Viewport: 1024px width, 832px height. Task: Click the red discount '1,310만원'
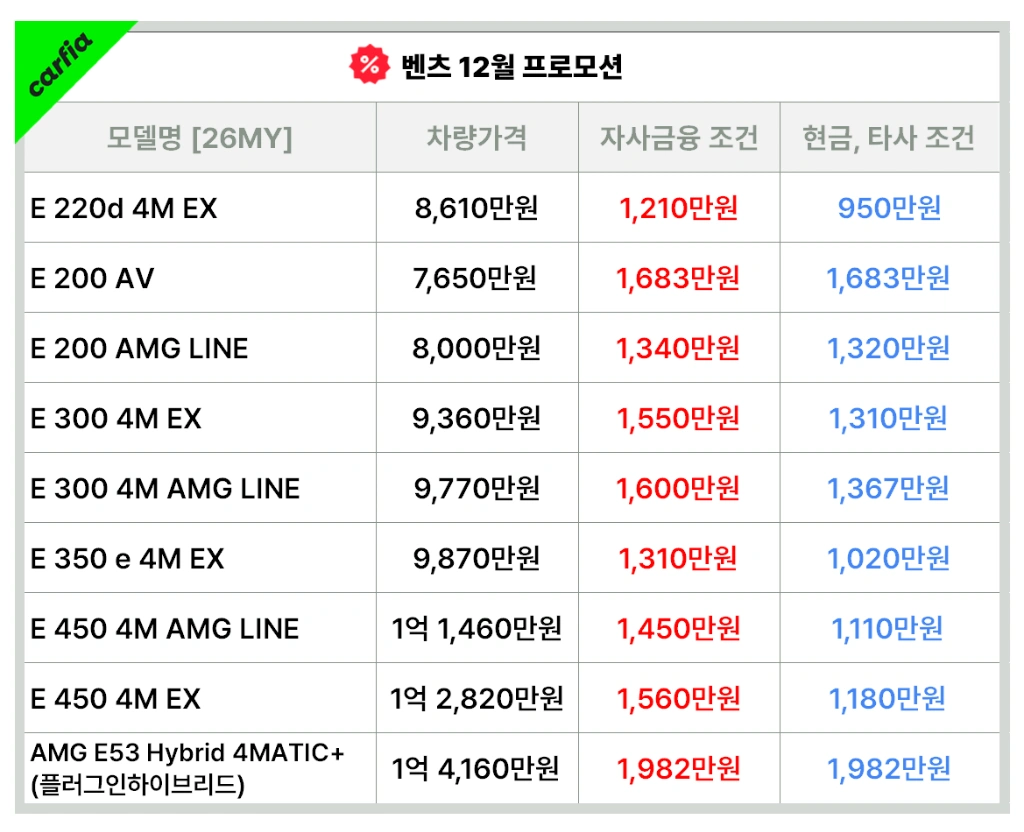pyautogui.click(x=678, y=558)
